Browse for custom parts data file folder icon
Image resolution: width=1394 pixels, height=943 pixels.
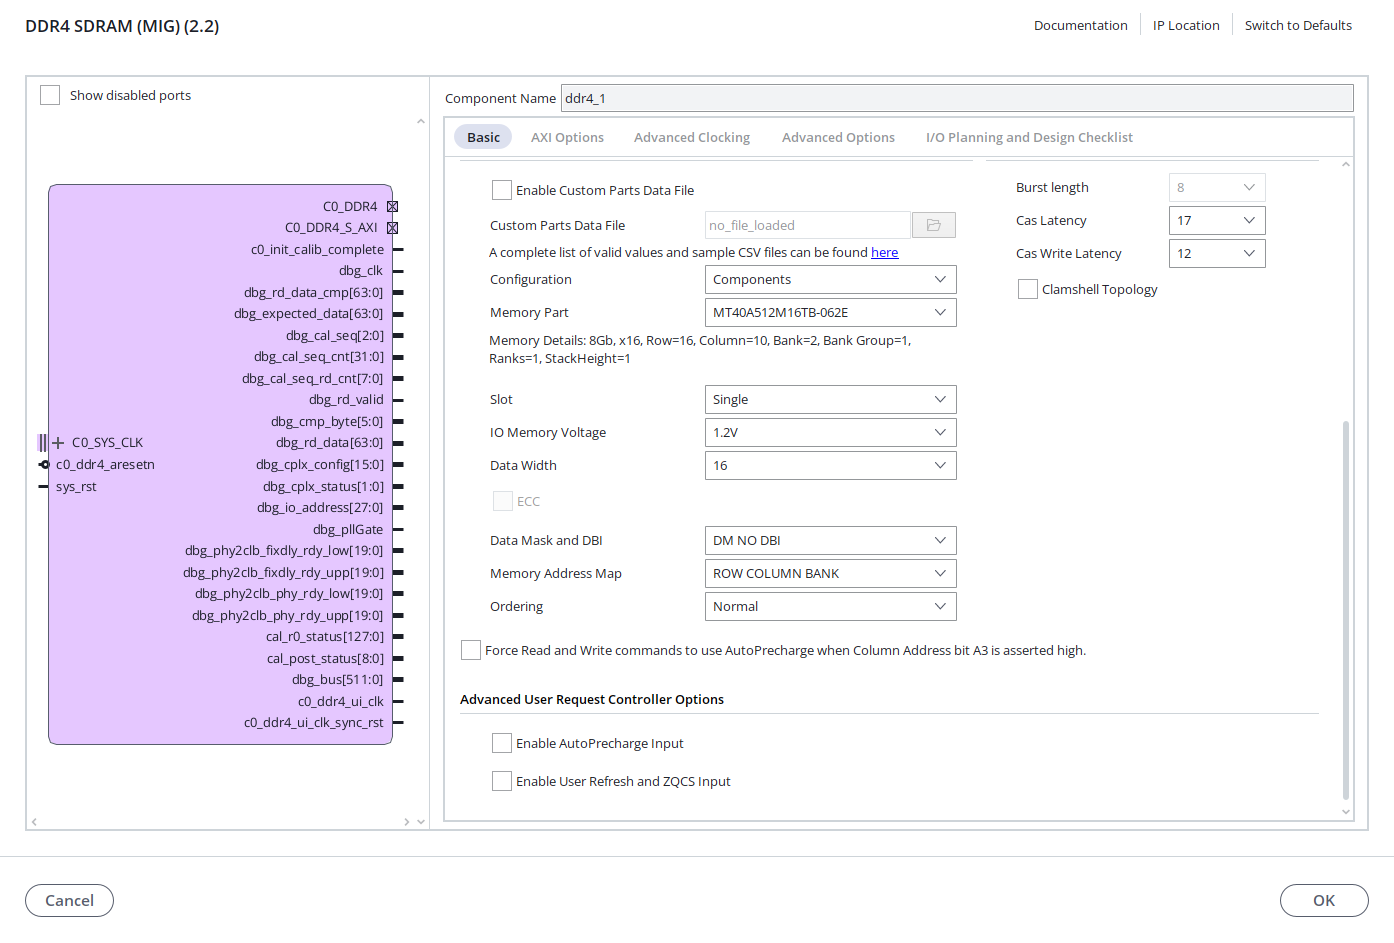coord(933,225)
